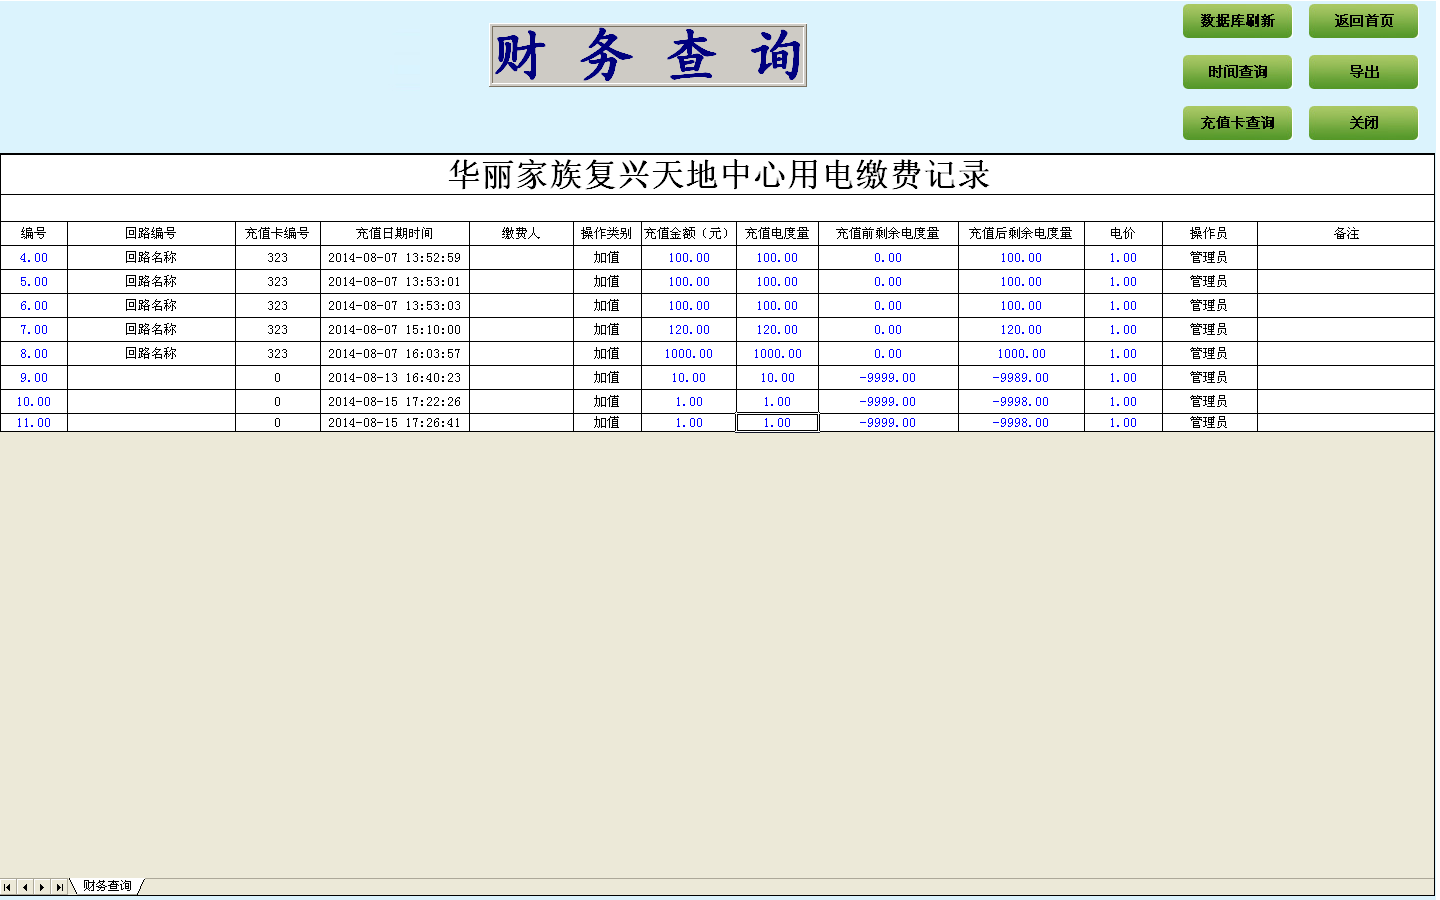
Task: Select the 缴费人 column header
Action: point(521,233)
